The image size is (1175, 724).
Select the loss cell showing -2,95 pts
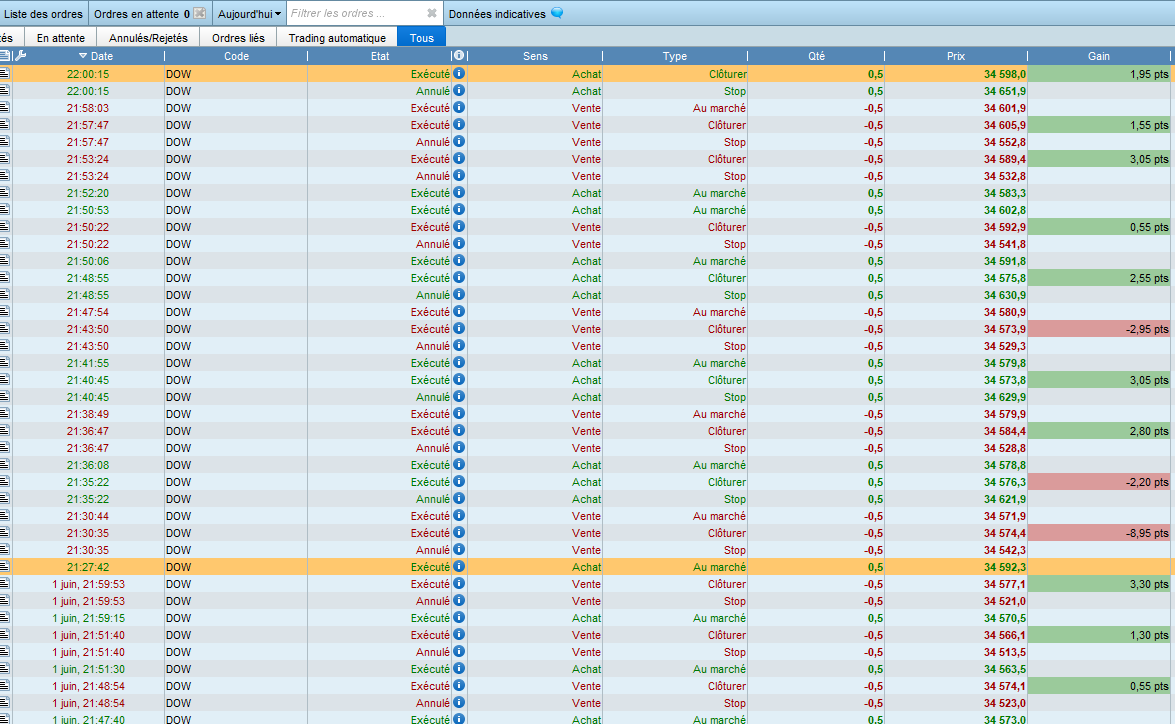point(1099,329)
